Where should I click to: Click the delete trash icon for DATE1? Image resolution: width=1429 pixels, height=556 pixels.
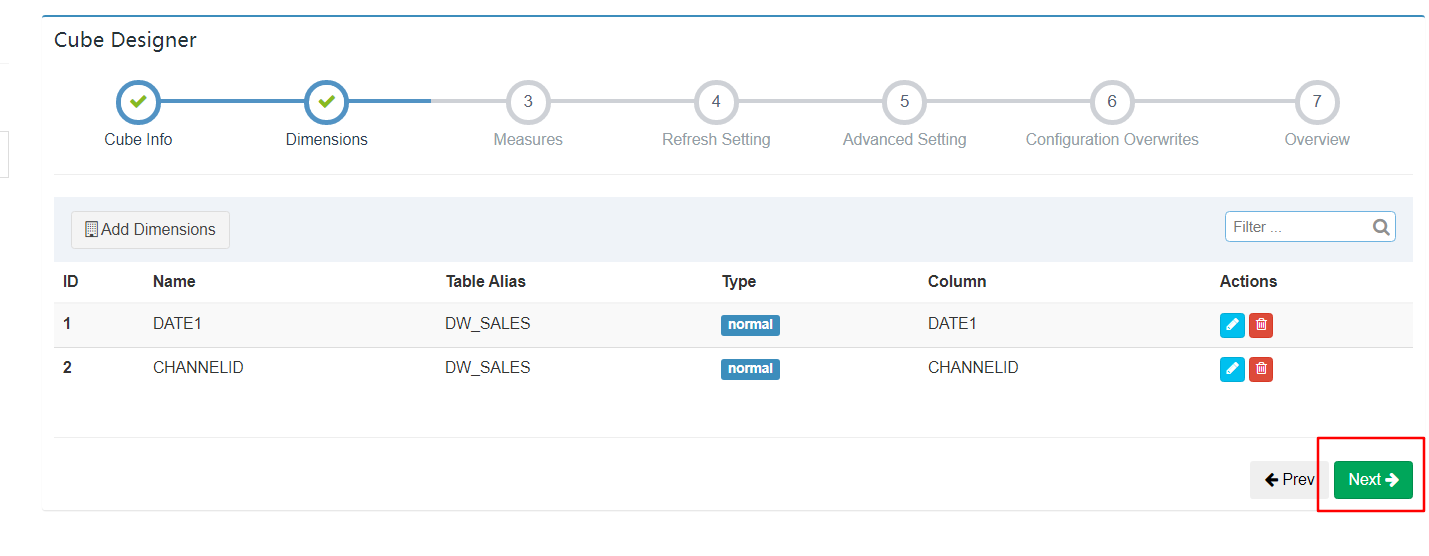coord(1261,325)
